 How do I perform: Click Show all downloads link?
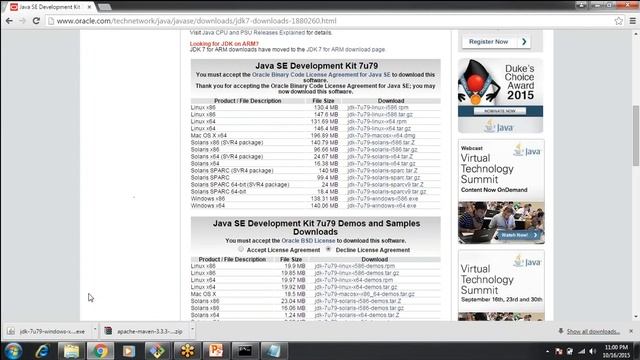[593, 331]
